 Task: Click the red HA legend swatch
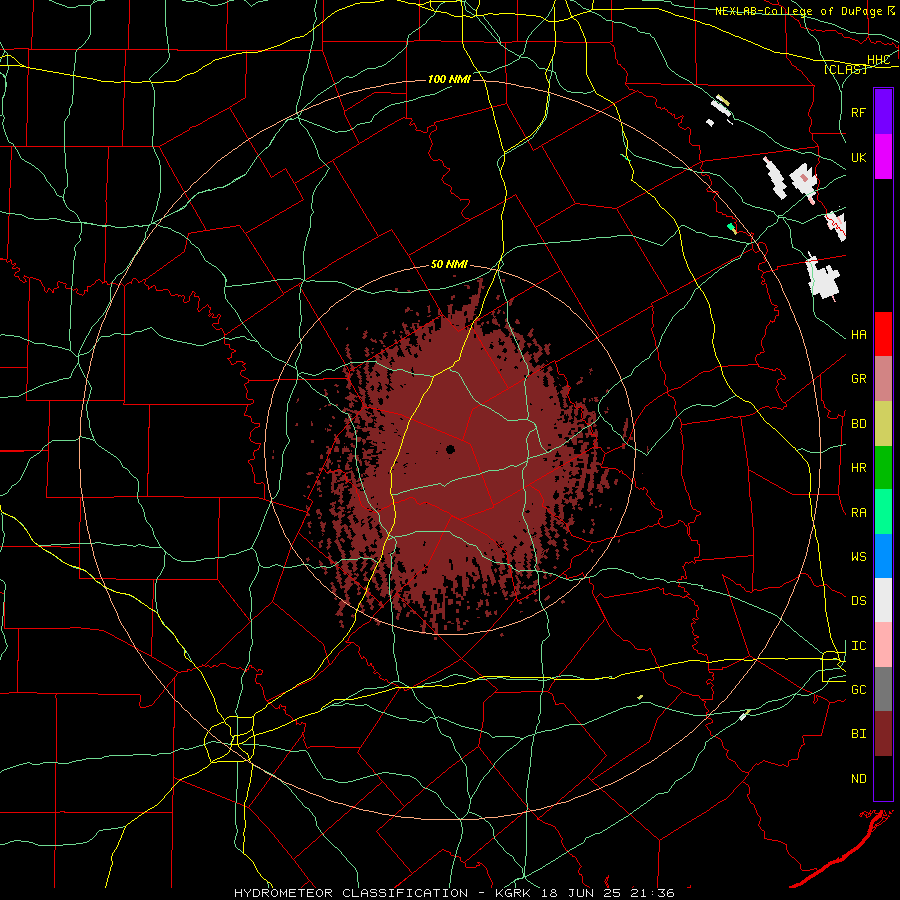[883, 334]
